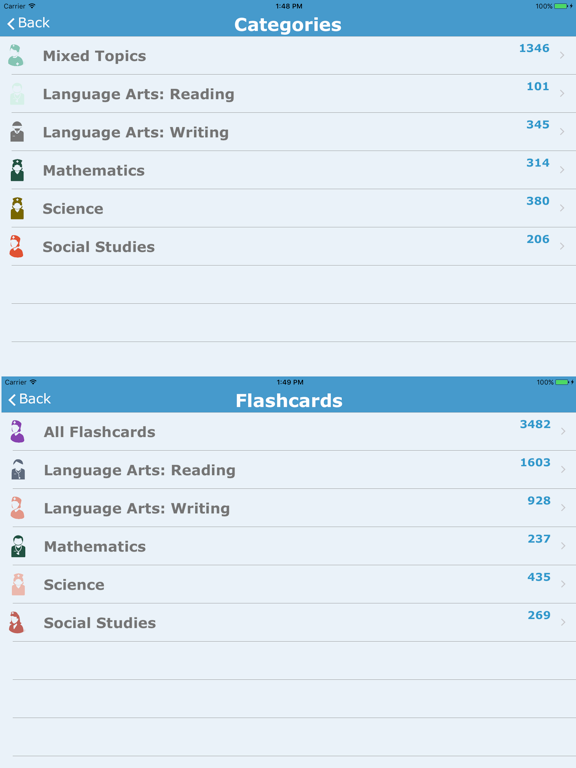Open the Social Studies category label
This screenshot has width=576, height=768.
[x=98, y=247]
